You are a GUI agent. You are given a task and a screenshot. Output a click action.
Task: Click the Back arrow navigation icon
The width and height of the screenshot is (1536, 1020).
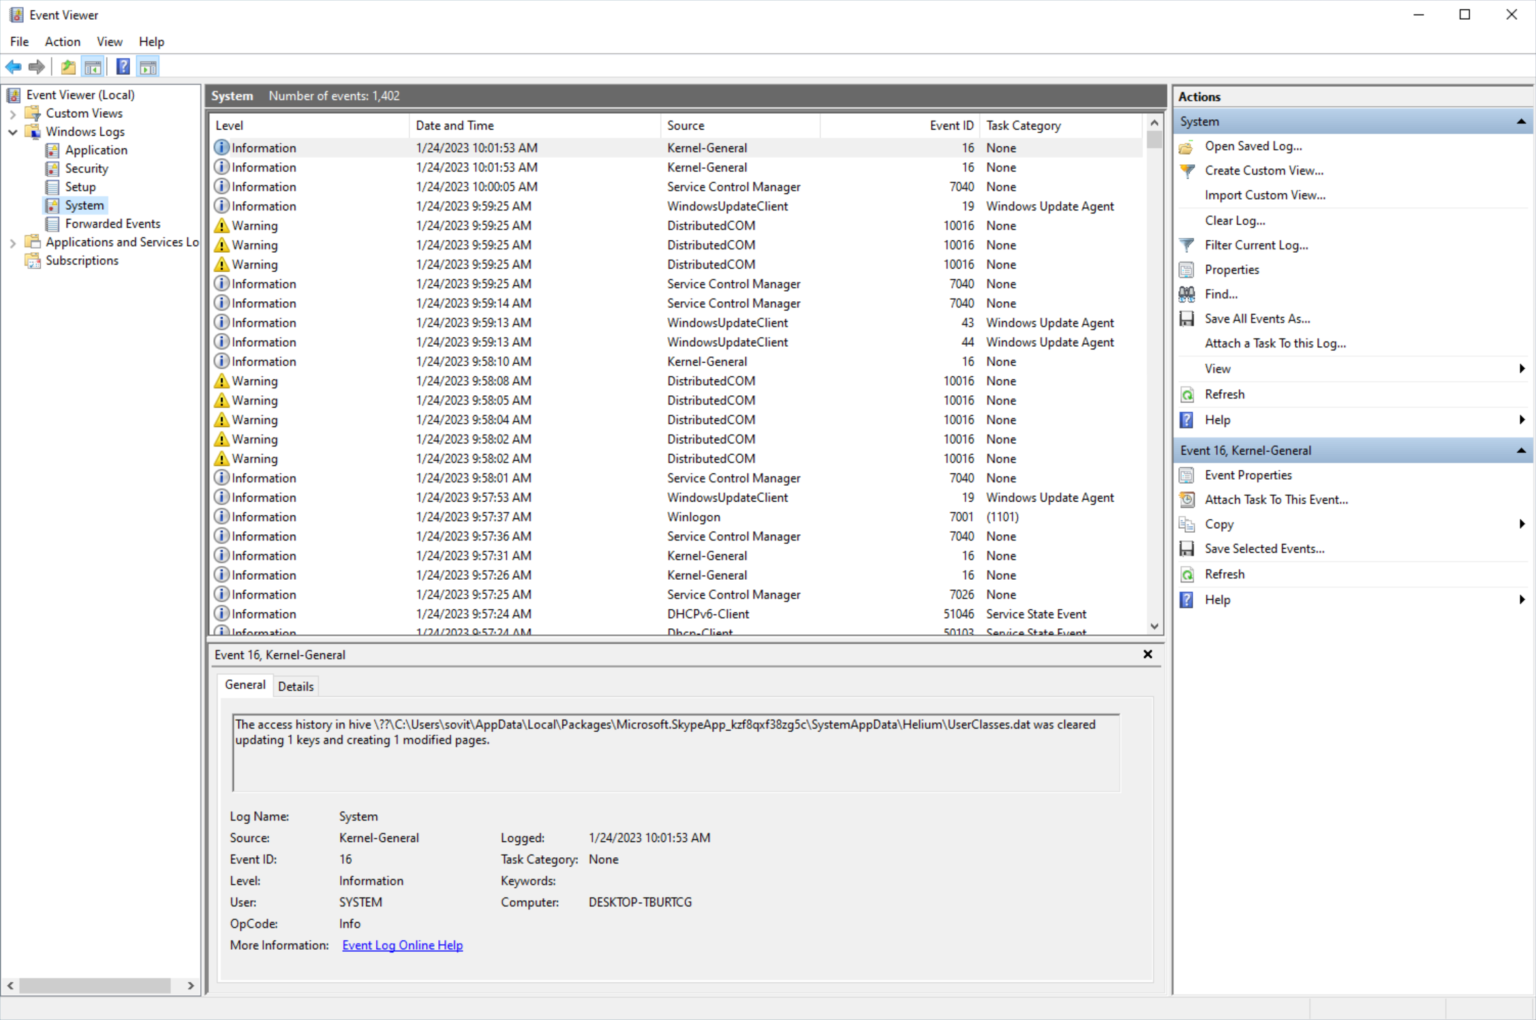(x=13, y=66)
